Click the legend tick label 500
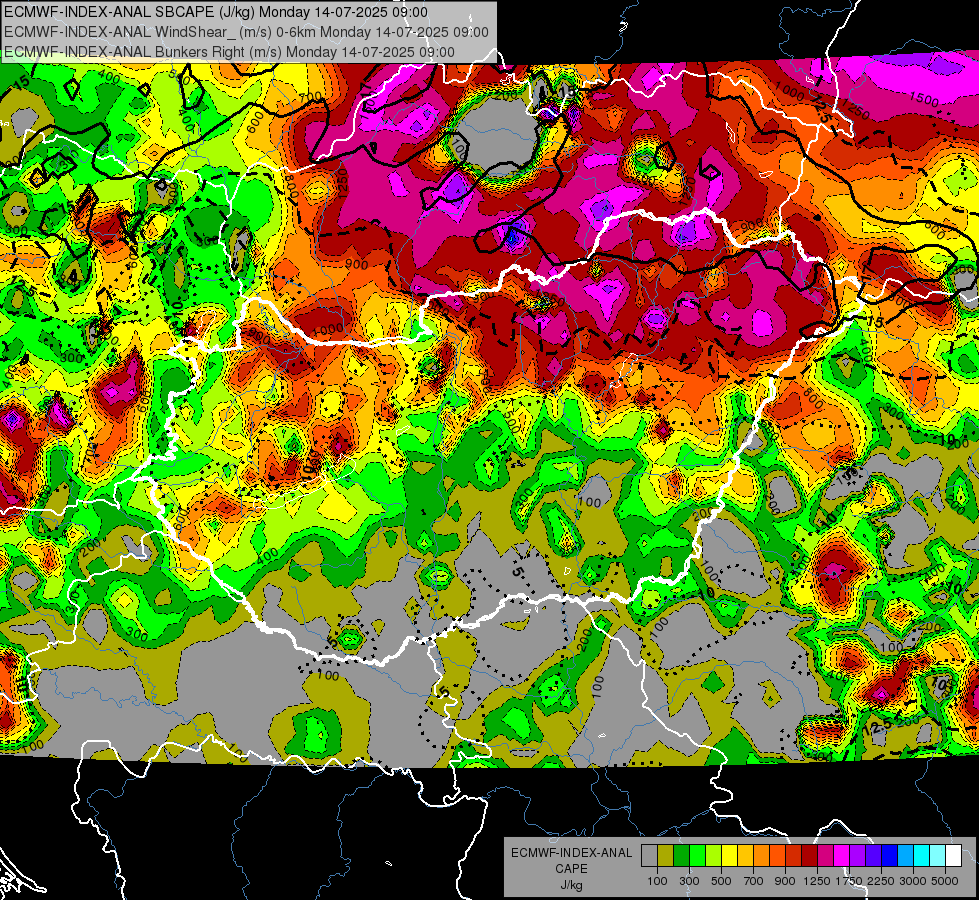Viewport: 979px width, 900px height. pyautogui.click(x=721, y=881)
